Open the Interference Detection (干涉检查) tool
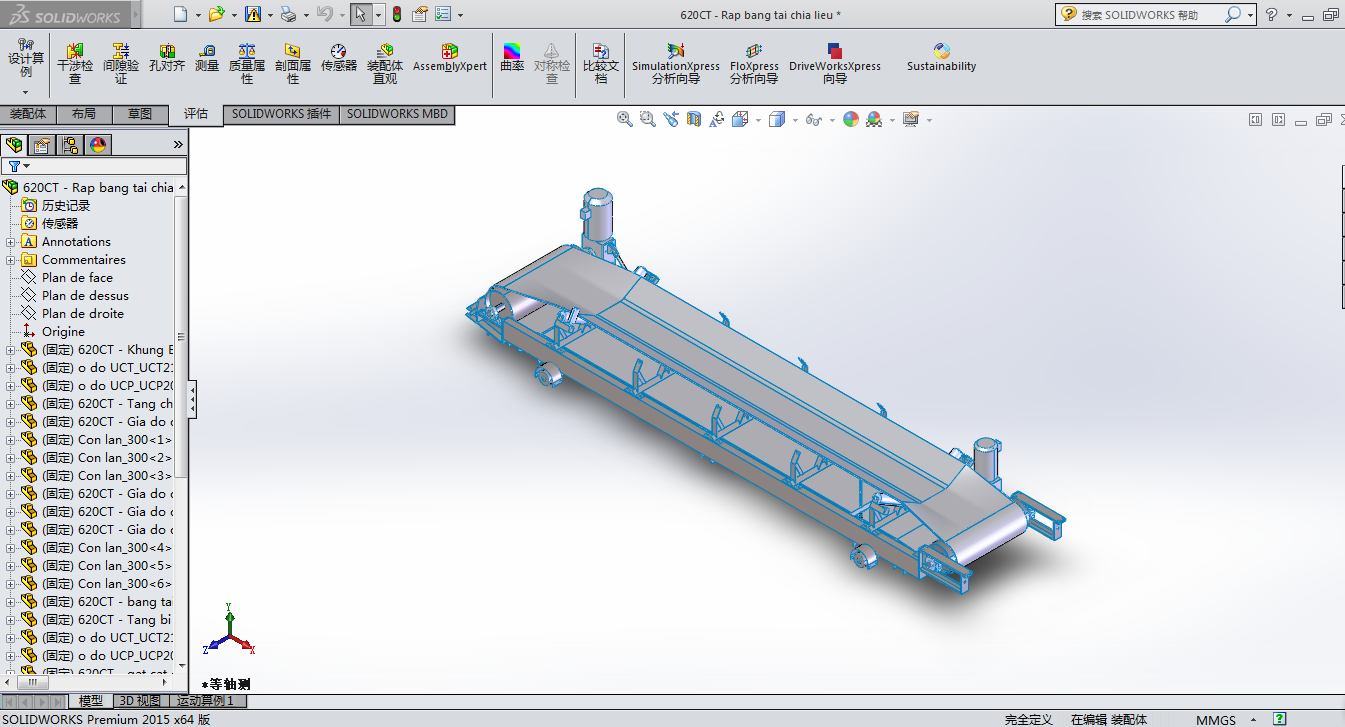Image resolution: width=1345 pixels, height=727 pixels. 75,60
